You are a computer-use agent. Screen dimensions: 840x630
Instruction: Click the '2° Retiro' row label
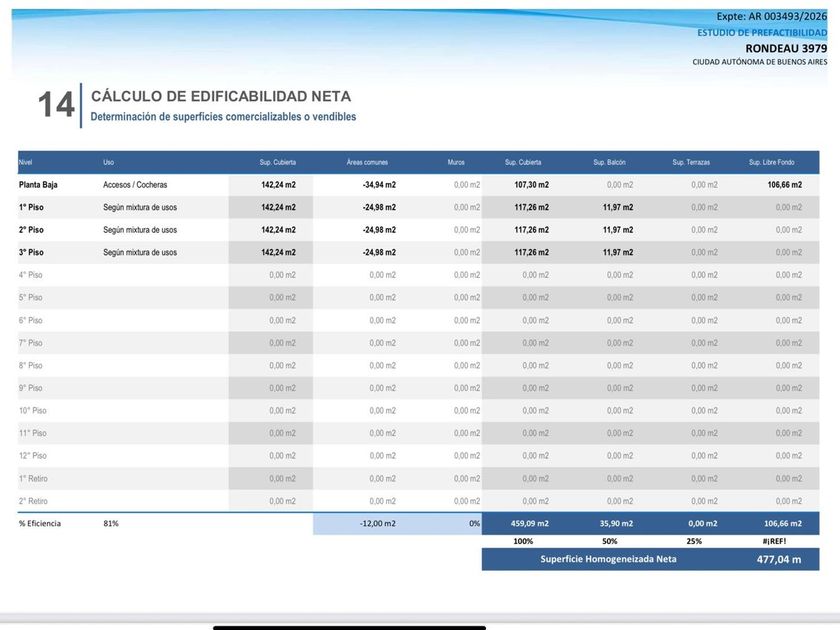coord(33,501)
